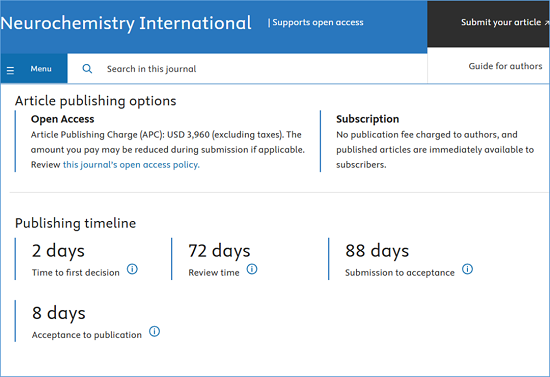Focus the Search in this journal field
The width and height of the screenshot is (550, 377).
tap(247, 69)
